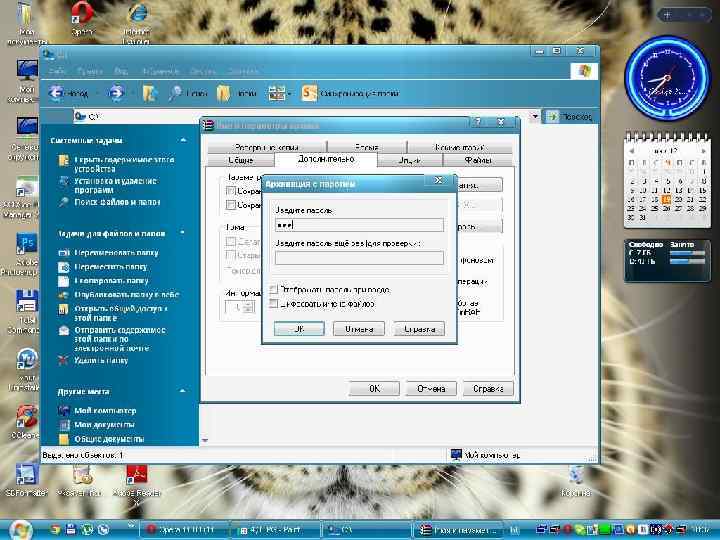Switch to the 'Время' tab

366,147
